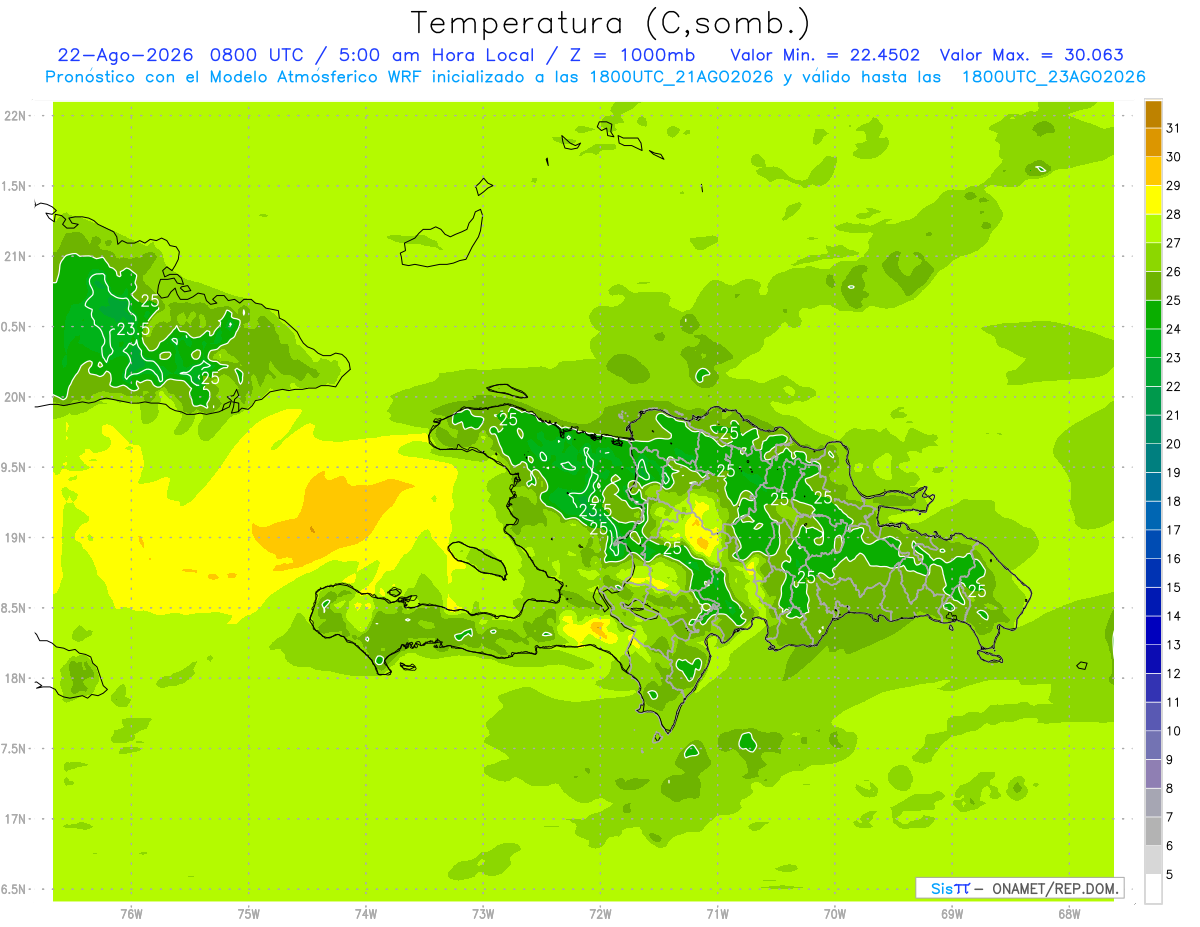1200x927 pixels.
Task: Click the colorbar label '22'
Action: click(x=1174, y=386)
